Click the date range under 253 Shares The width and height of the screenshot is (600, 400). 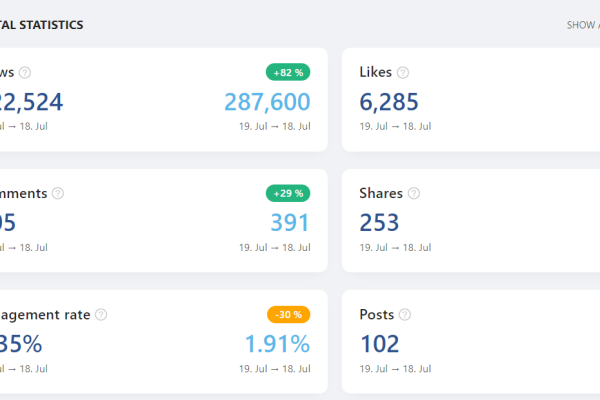(395, 247)
